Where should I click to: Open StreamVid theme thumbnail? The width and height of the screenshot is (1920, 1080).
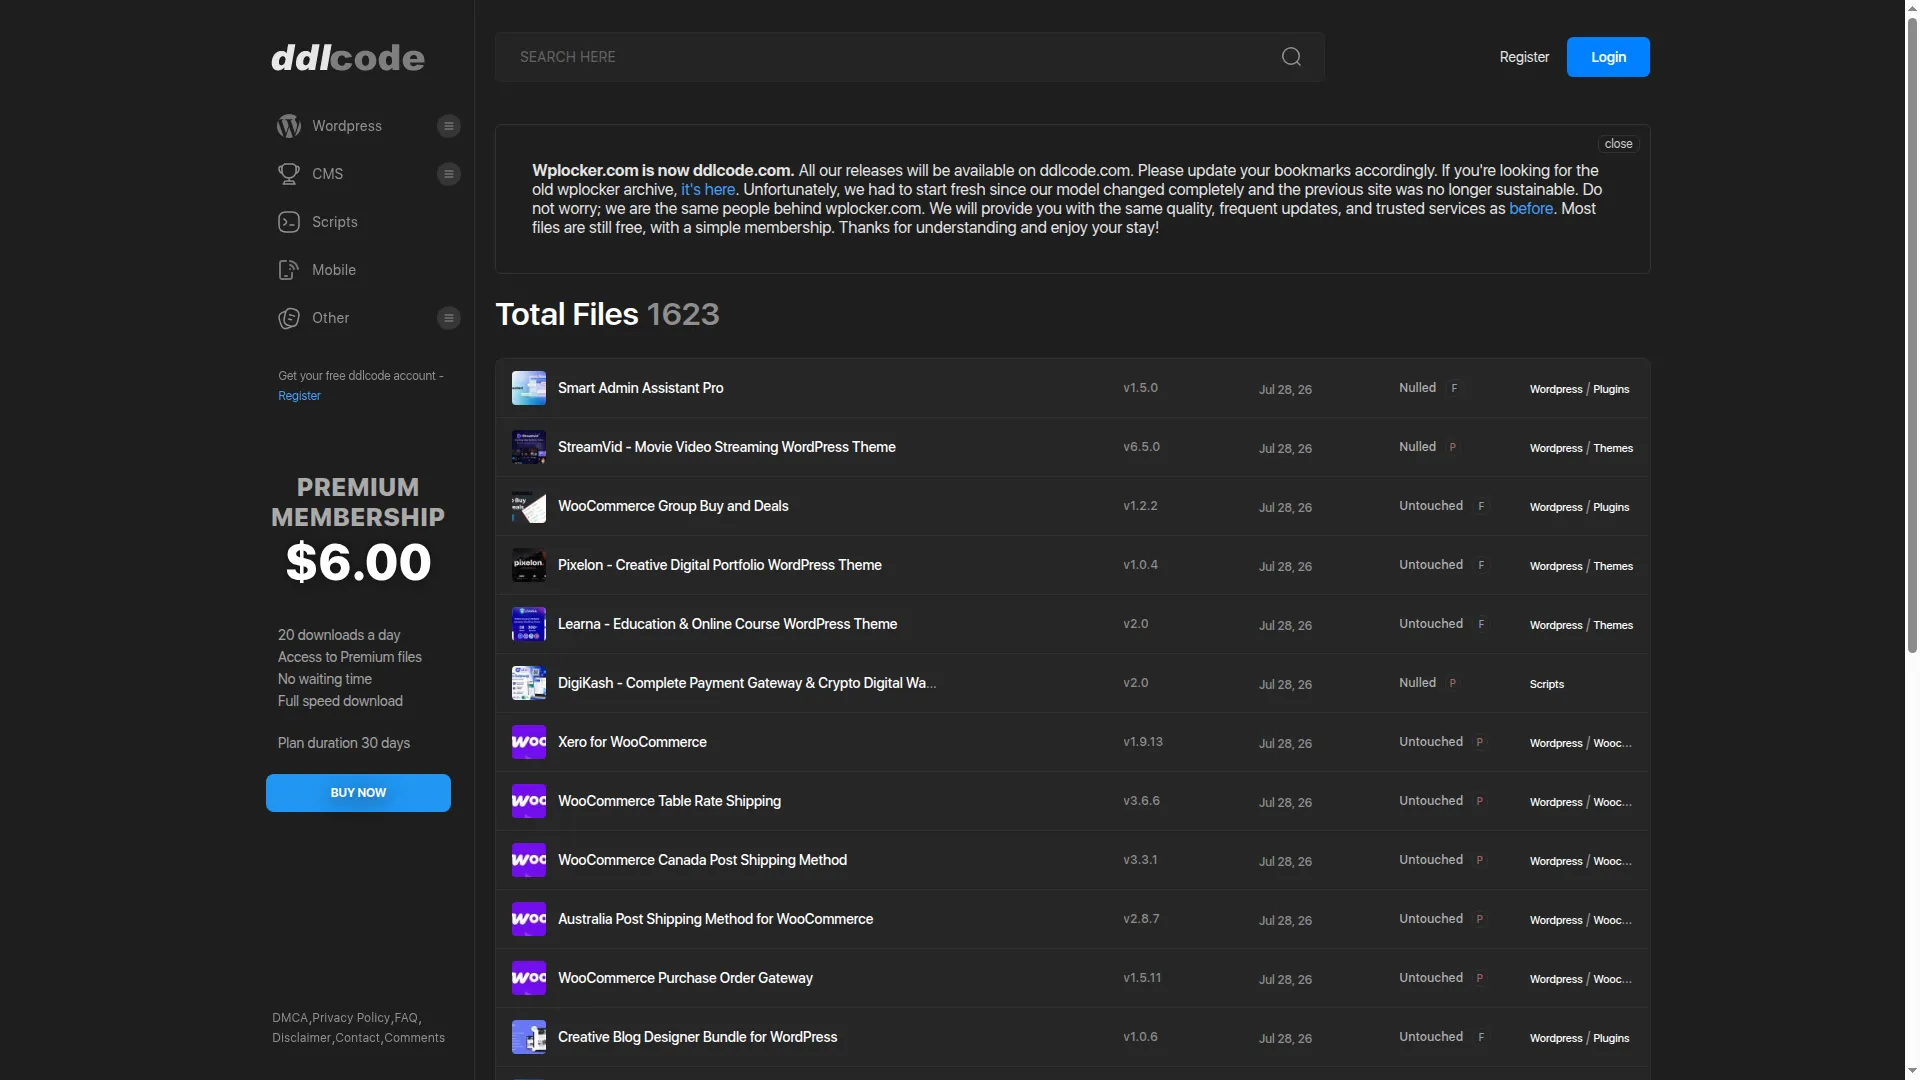(x=529, y=447)
